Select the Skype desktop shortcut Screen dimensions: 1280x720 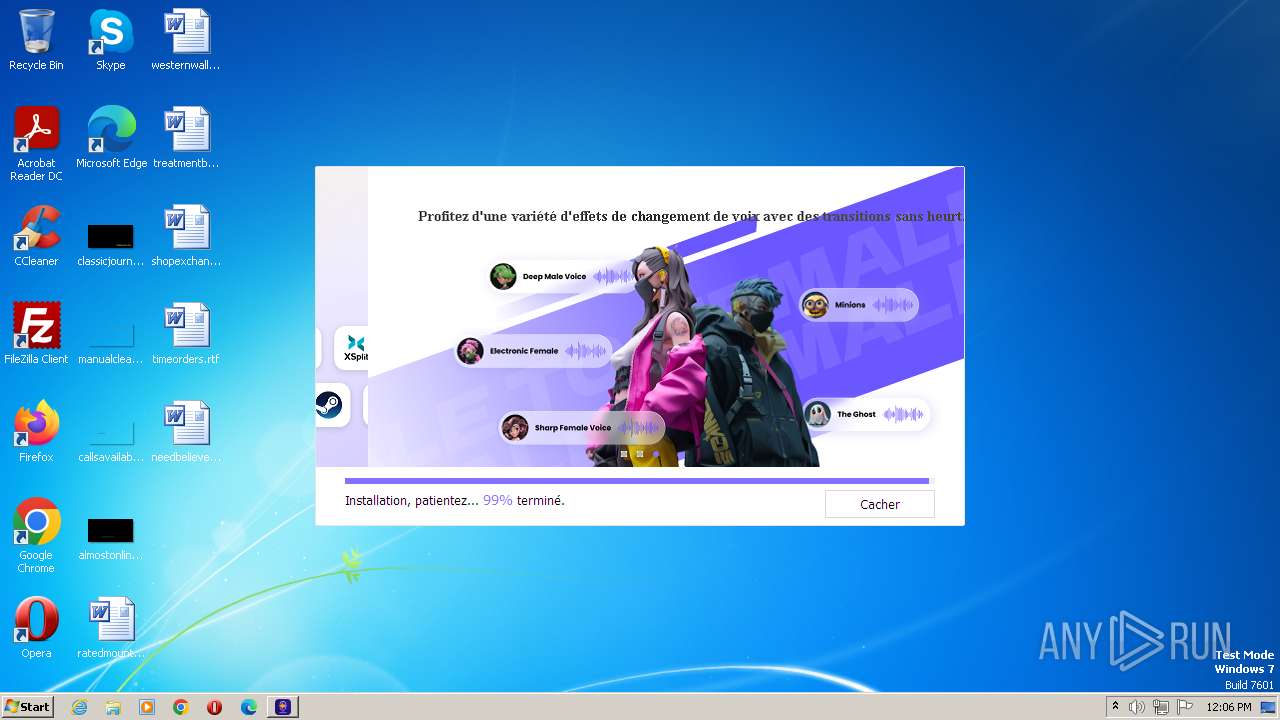(x=110, y=40)
